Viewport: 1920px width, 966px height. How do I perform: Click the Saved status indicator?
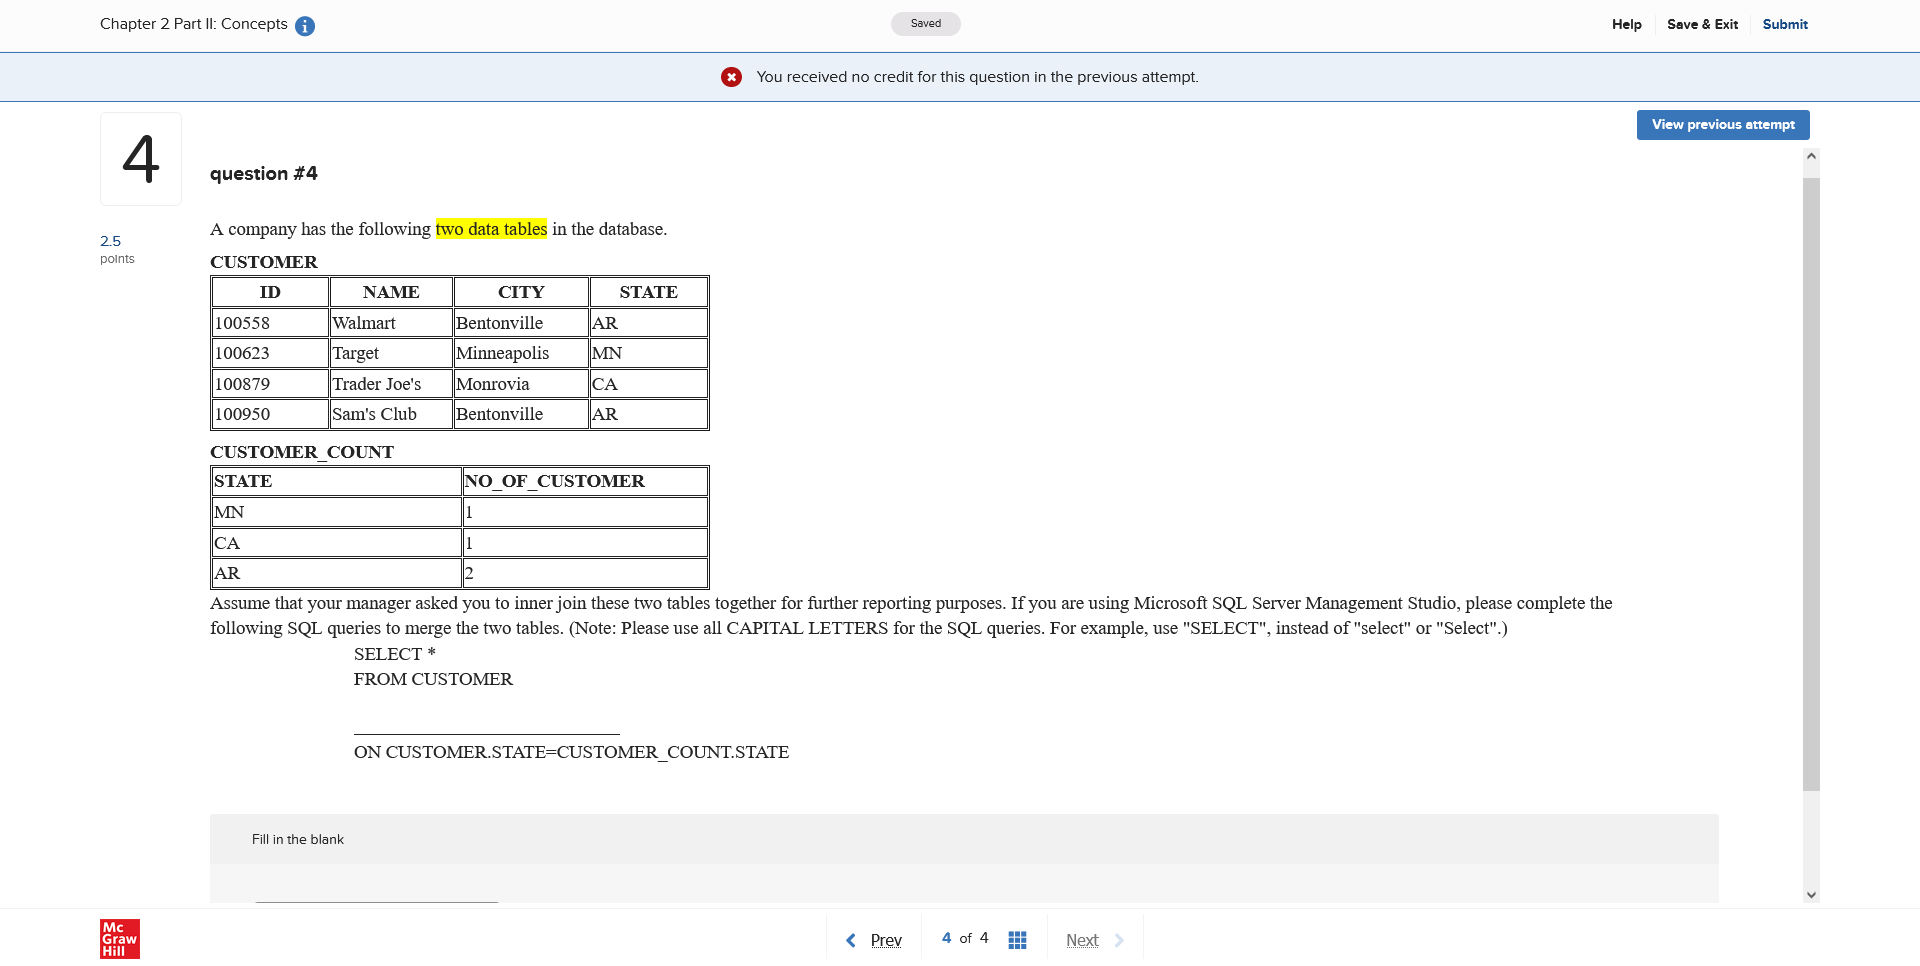[925, 23]
